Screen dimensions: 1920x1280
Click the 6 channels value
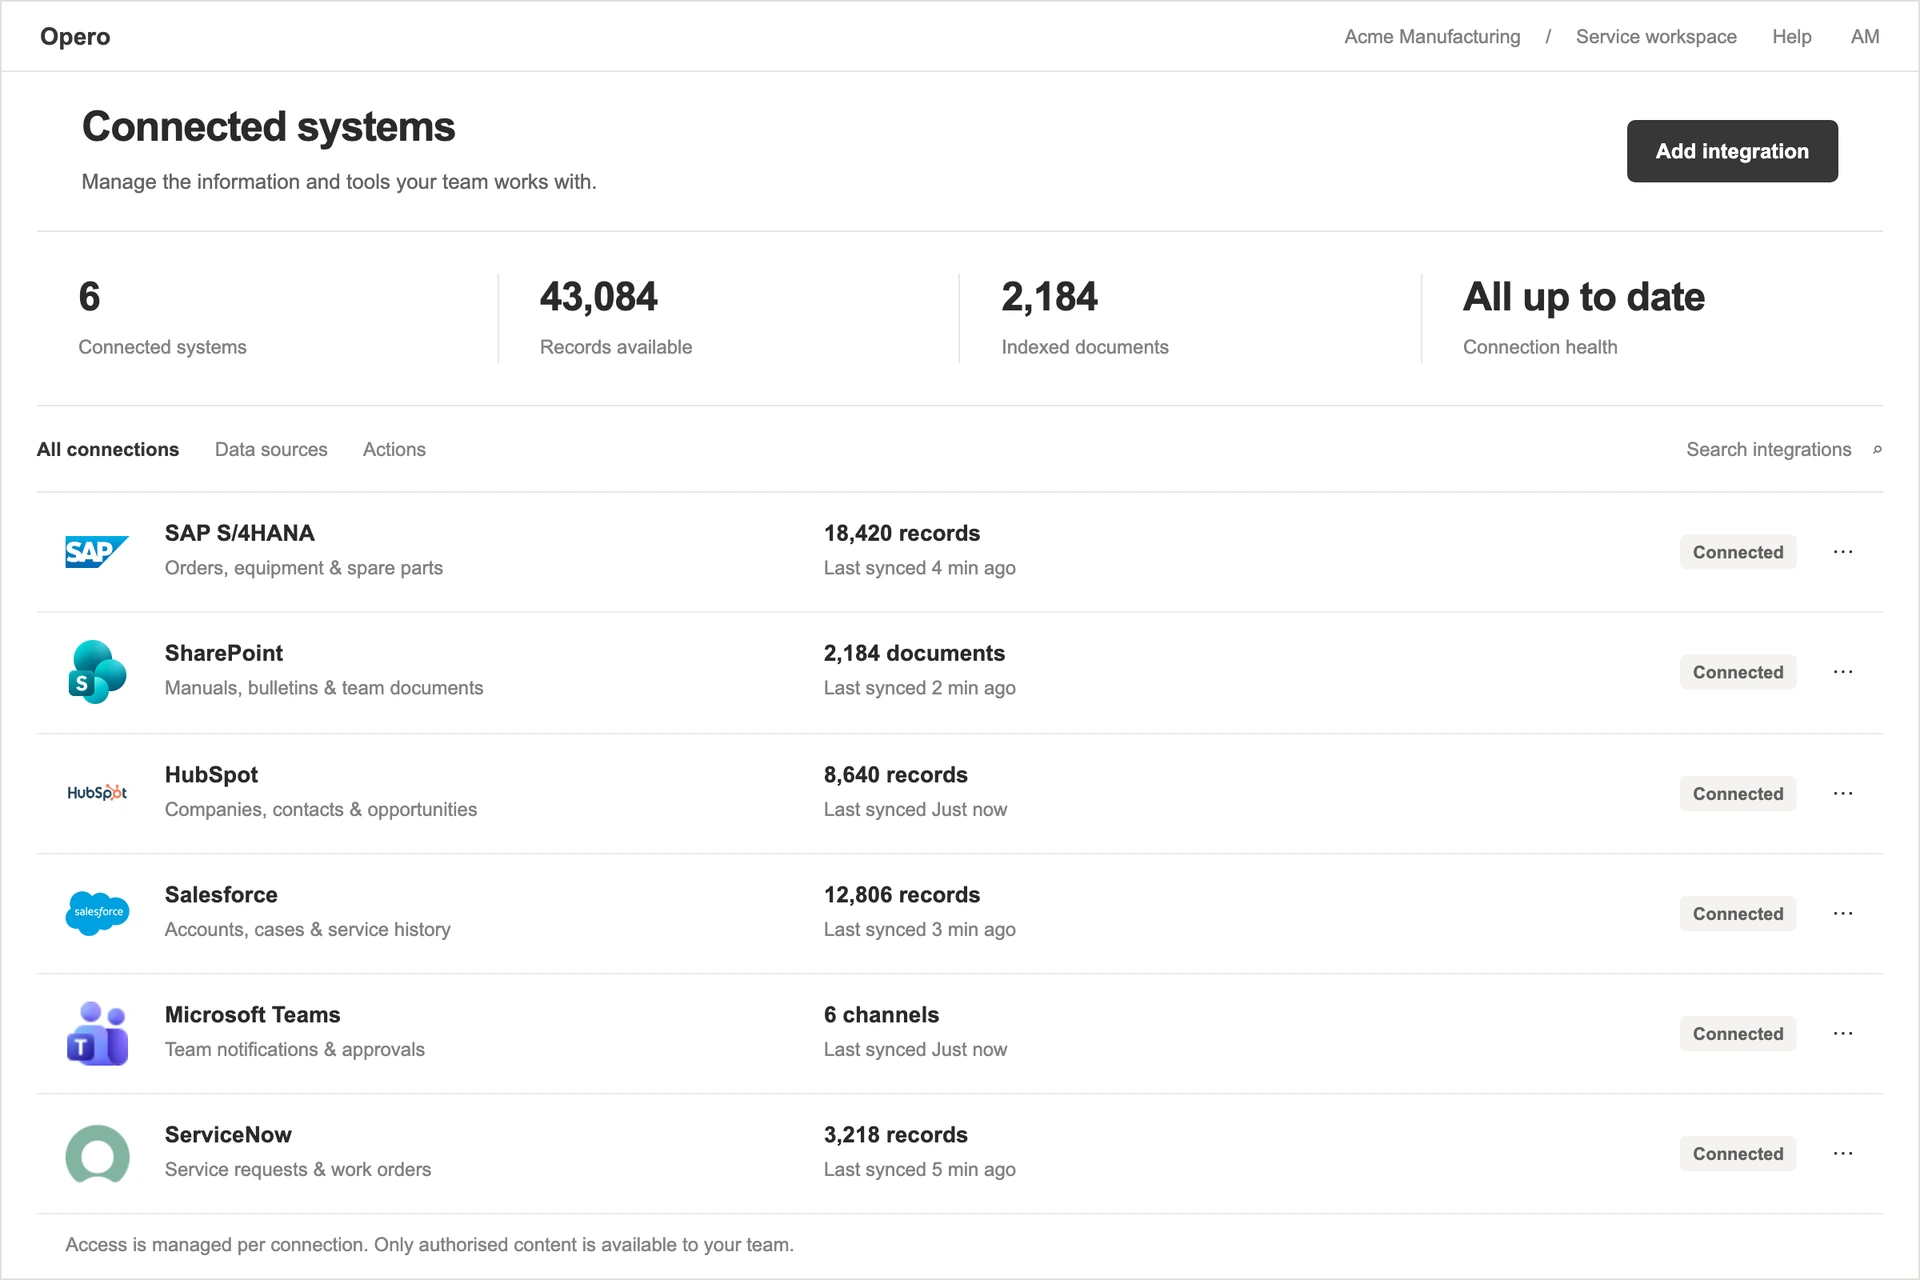pyautogui.click(x=881, y=1015)
